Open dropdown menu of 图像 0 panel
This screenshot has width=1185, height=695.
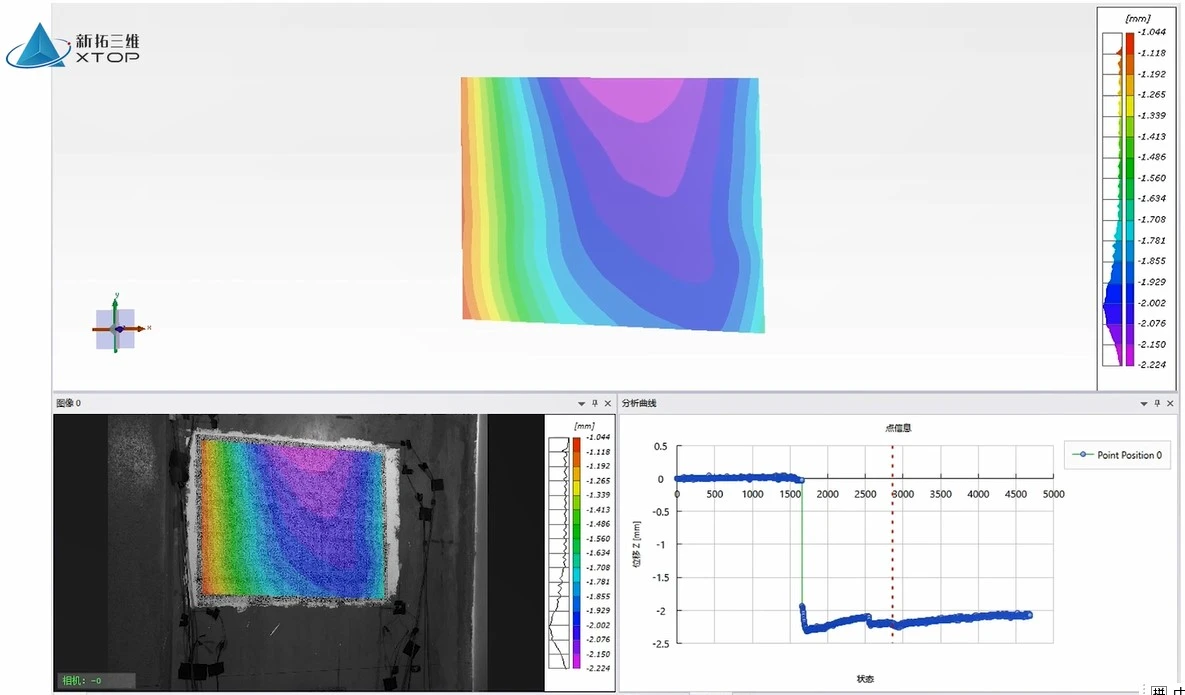580,403
